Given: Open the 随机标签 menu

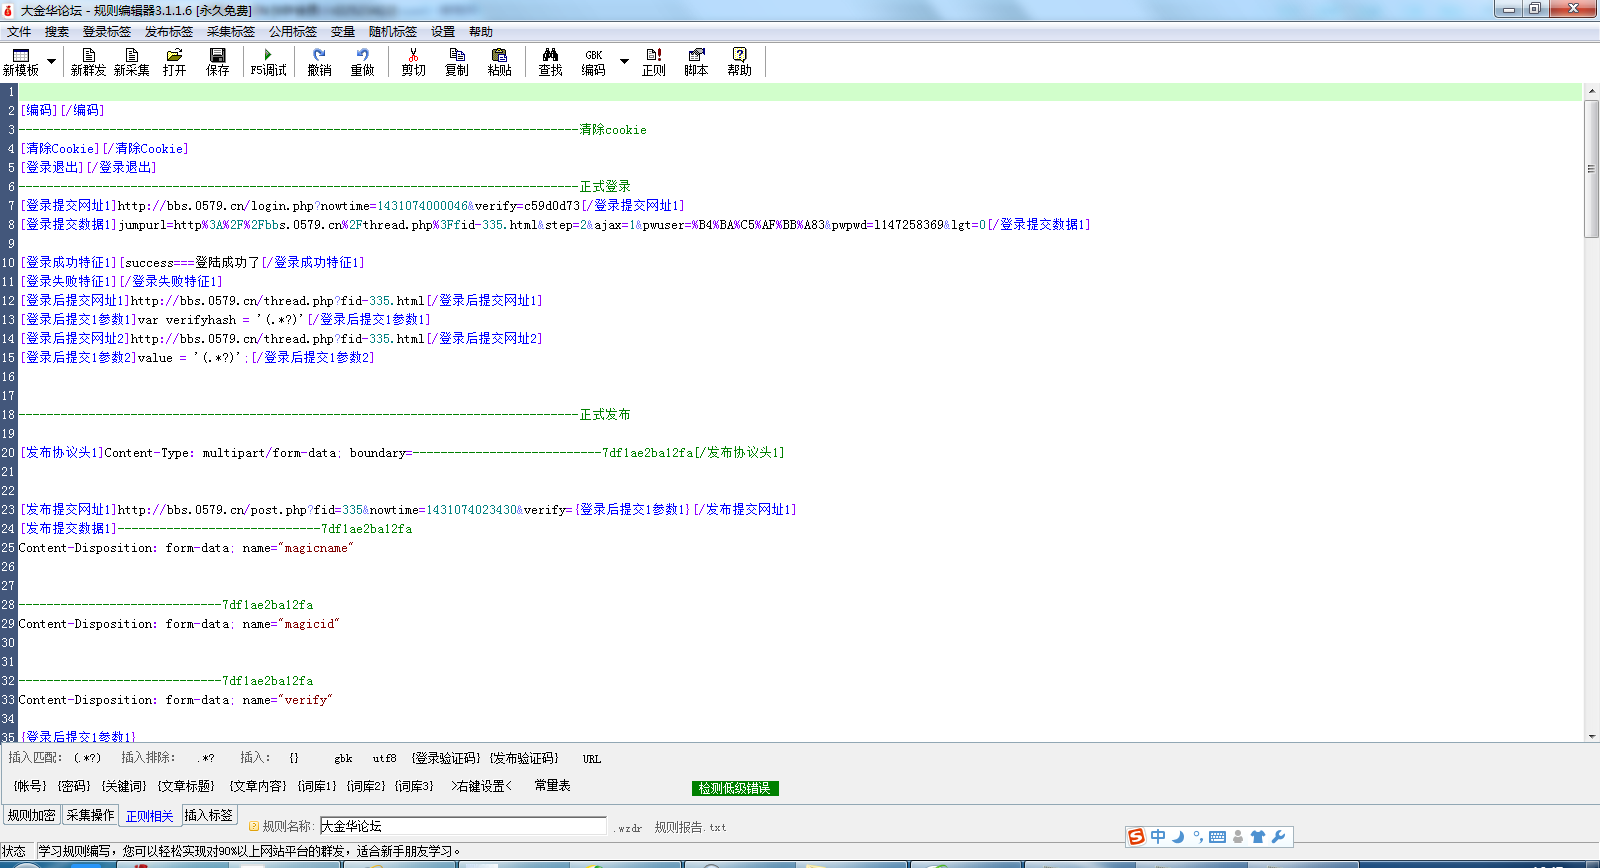Looking at the screenshot, I should point(392,32).
